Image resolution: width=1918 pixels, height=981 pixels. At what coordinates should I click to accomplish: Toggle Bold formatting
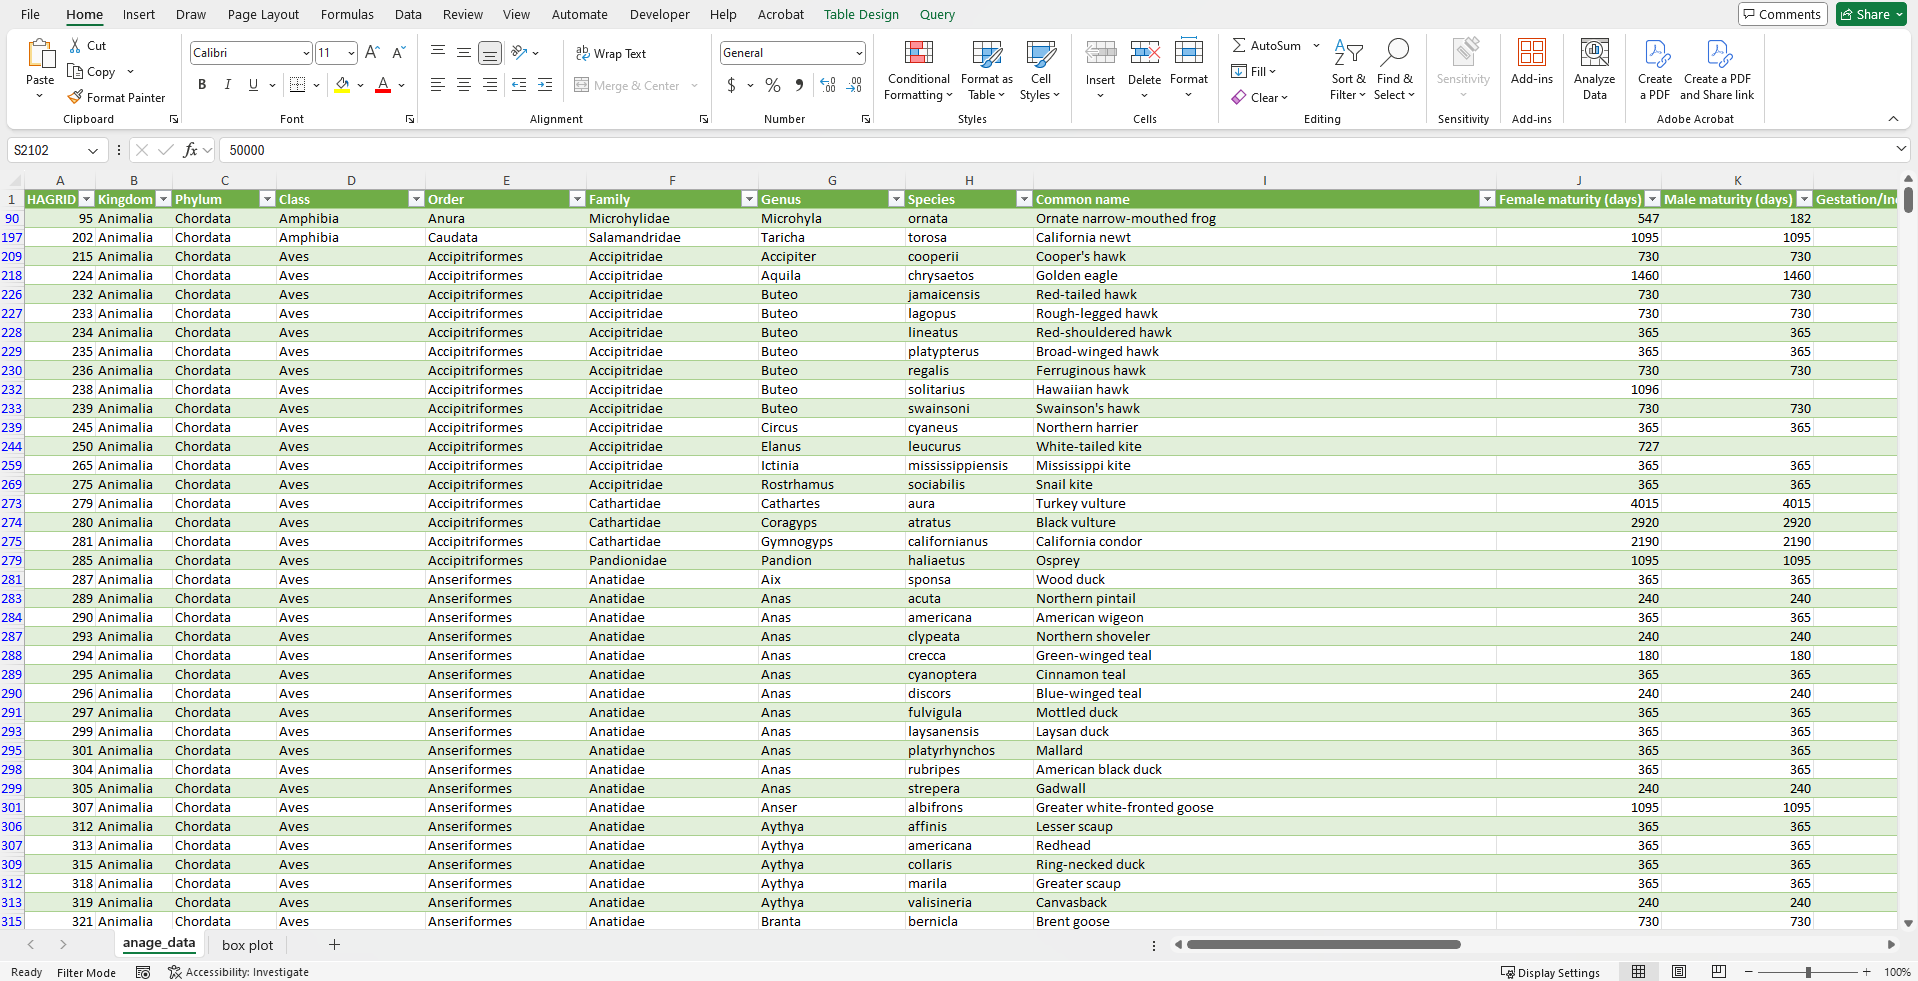202,85
